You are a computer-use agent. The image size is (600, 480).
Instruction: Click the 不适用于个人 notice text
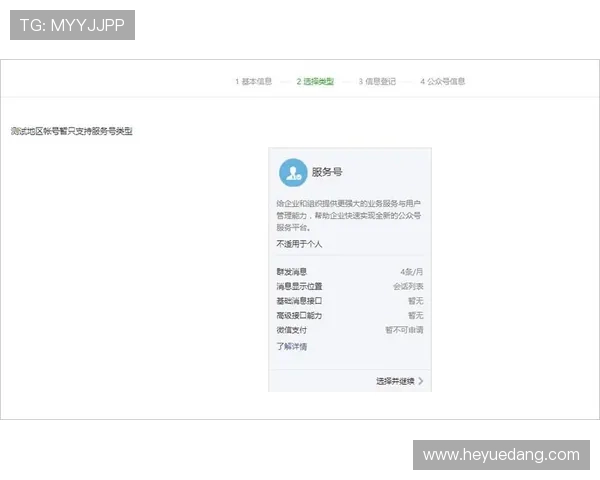pyautogui.click(x=299, y=244)
